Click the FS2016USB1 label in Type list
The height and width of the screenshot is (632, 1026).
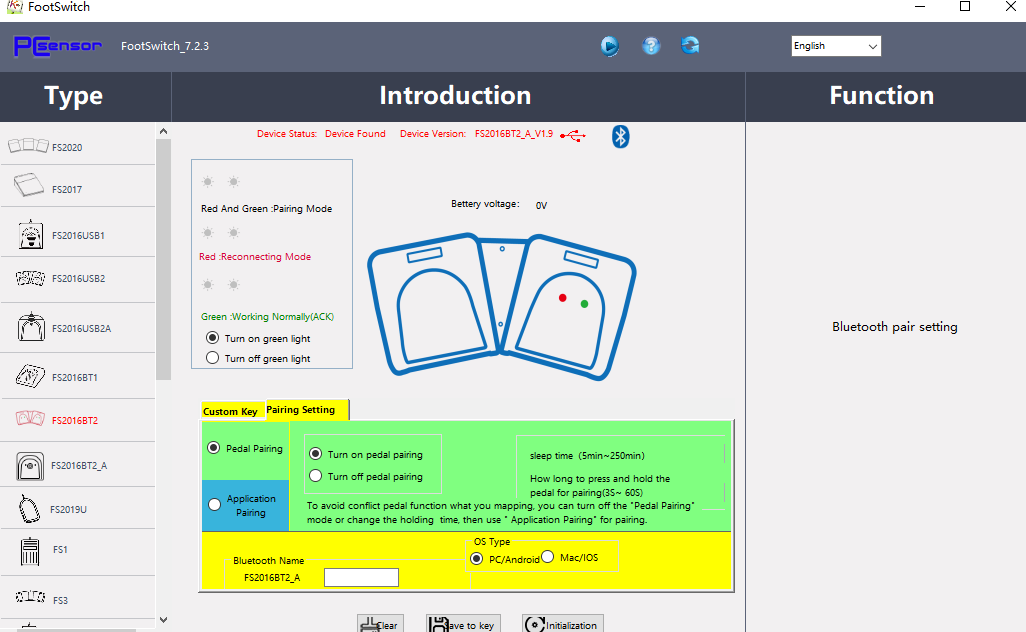pos(79,236)
